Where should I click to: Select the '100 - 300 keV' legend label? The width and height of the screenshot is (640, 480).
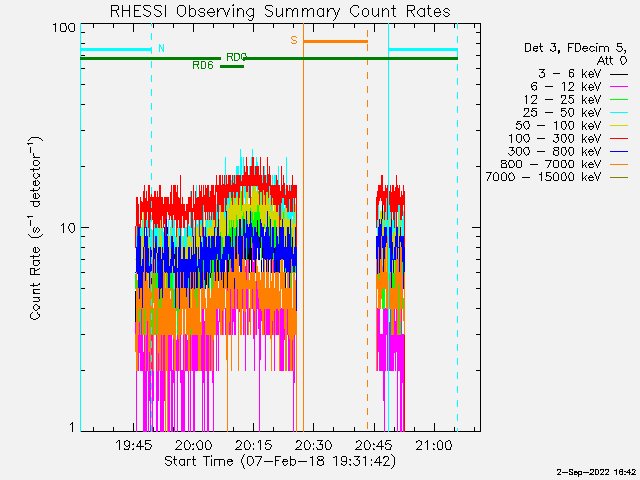tap(555, 138)
